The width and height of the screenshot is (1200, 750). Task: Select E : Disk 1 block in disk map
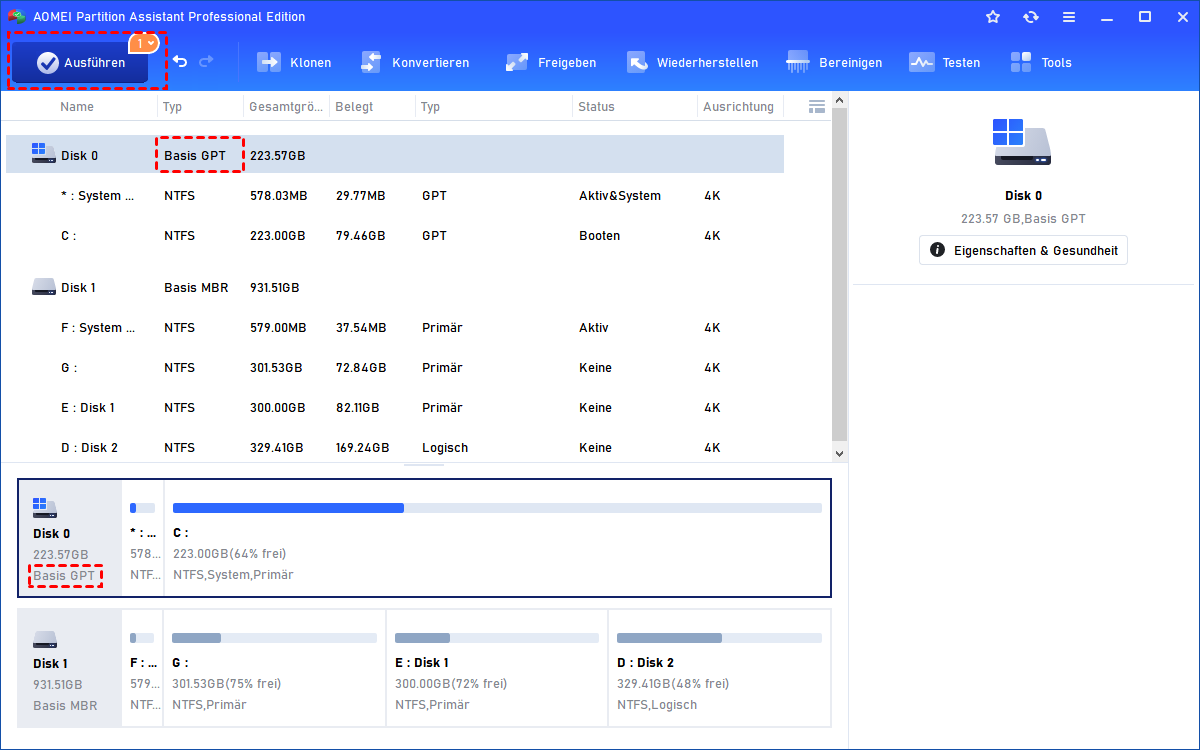click(497, 668)
